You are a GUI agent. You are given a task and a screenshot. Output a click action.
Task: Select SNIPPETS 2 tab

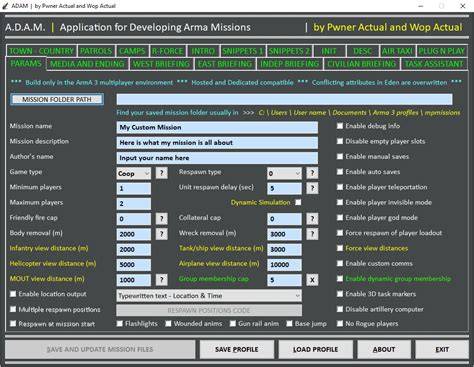pos(289,51)
